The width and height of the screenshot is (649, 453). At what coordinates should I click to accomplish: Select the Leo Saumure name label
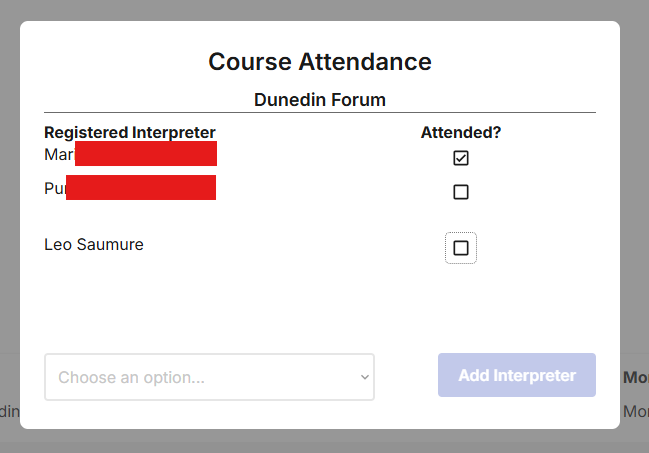tap(94, 245)
